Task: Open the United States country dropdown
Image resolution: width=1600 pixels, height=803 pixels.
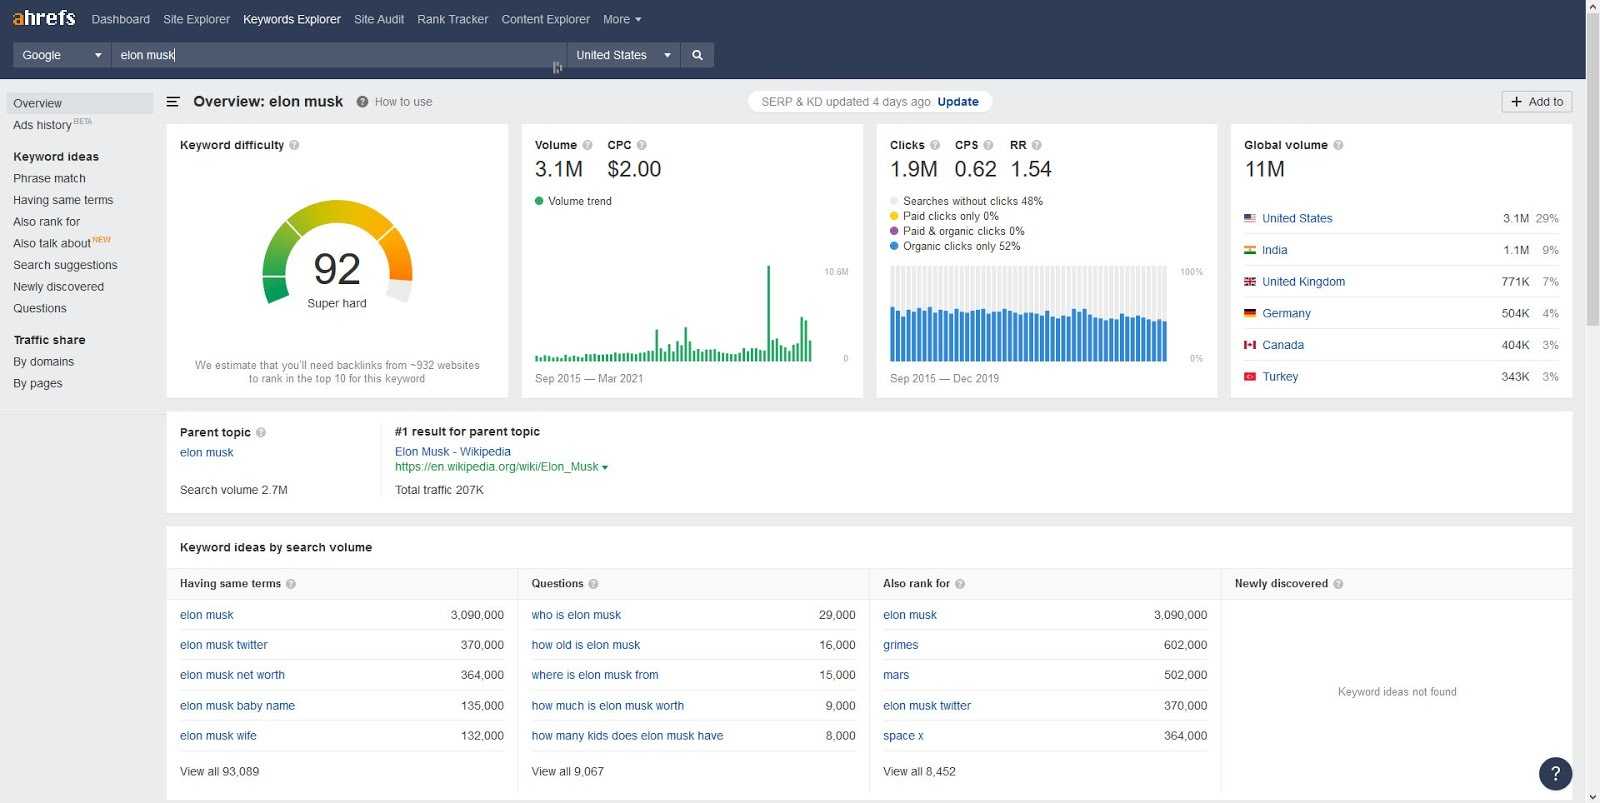Action: (623, 55)
